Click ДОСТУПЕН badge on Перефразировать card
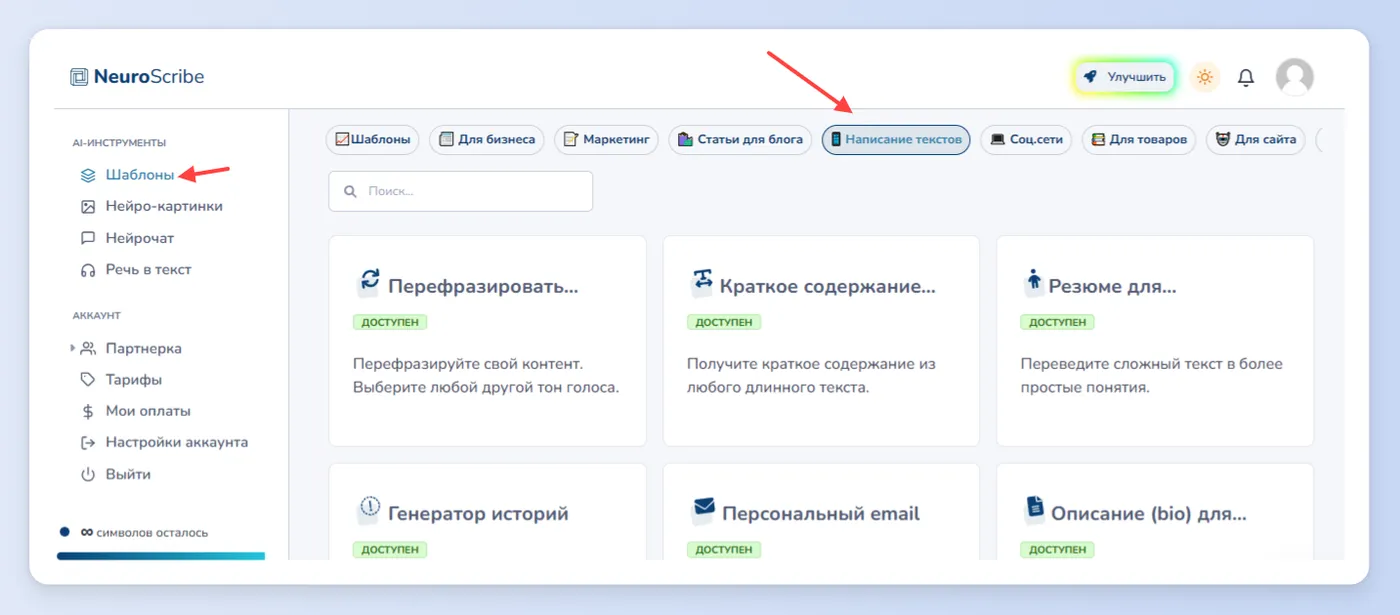This screenshot has width=1400, height=615. pos(390,322)
